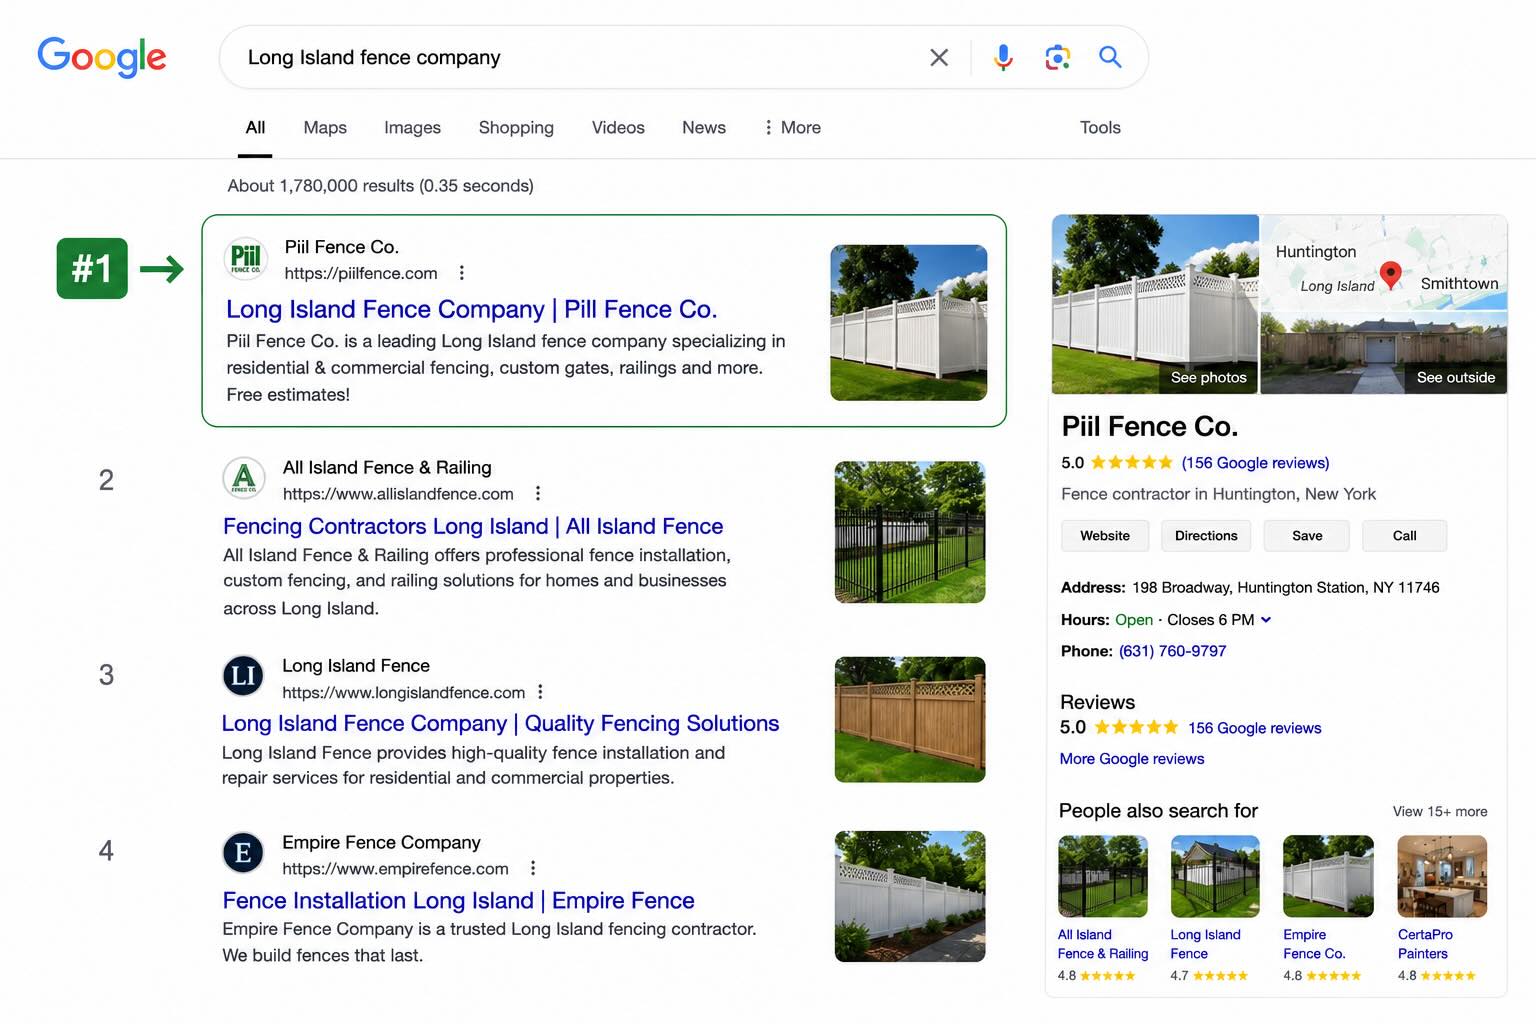This screenshot has height=1024, width=1536.
Task: Open Fence Installation Long Island result
Action: [458, 900]
